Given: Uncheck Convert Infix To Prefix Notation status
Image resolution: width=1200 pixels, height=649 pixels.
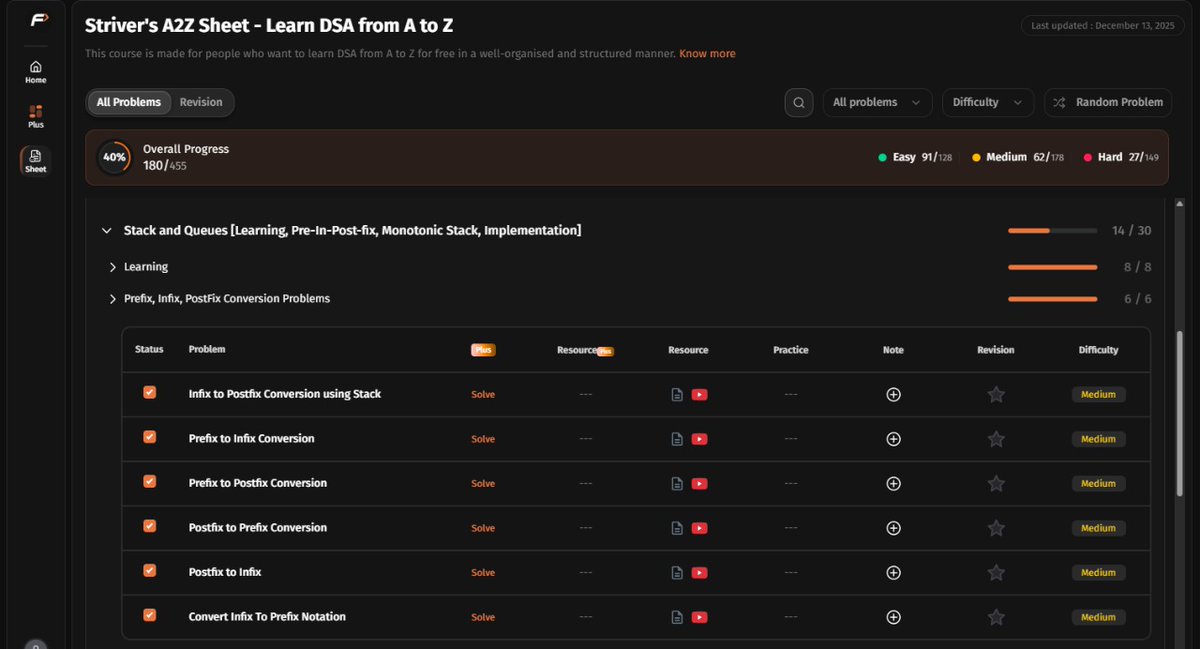Looking at the screenshot, I should click(150, 615).
